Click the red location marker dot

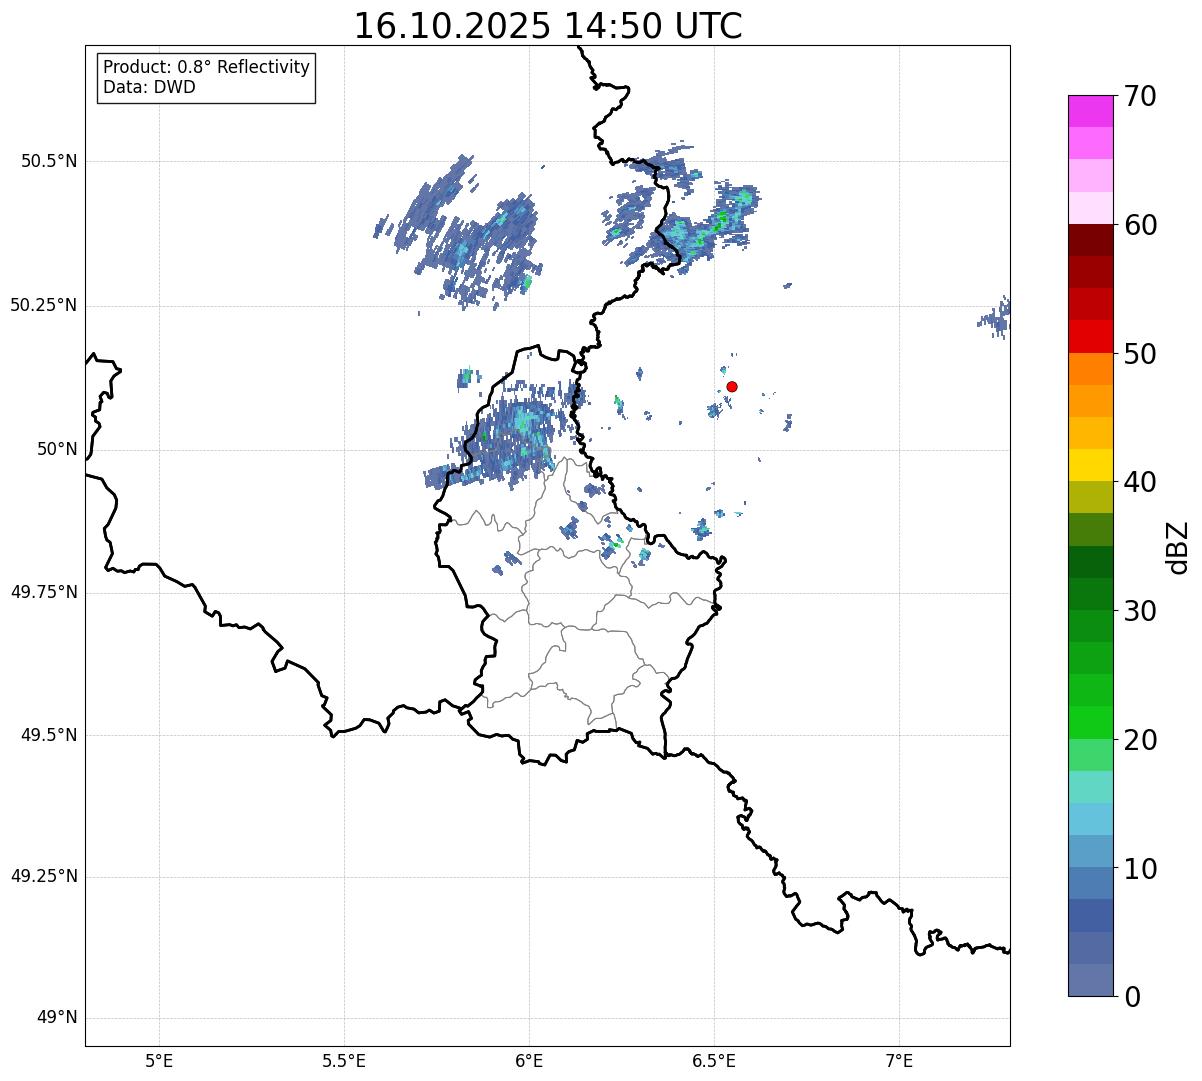(x=732, y=386)
